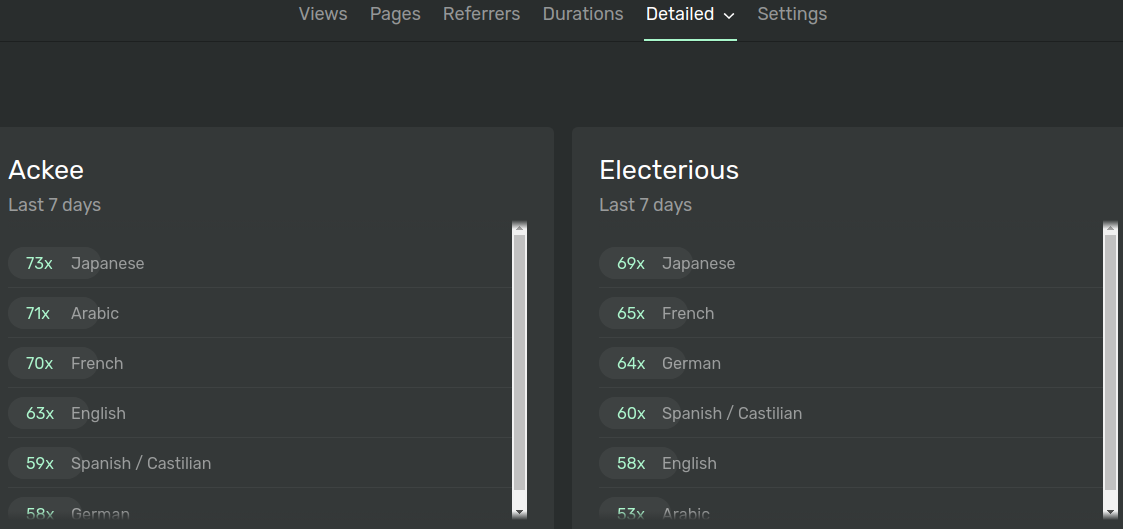The height and width of the screenshot is (529, 1123).
Task: Click Japanese row in Ackee list
Action: pos(260,263)
